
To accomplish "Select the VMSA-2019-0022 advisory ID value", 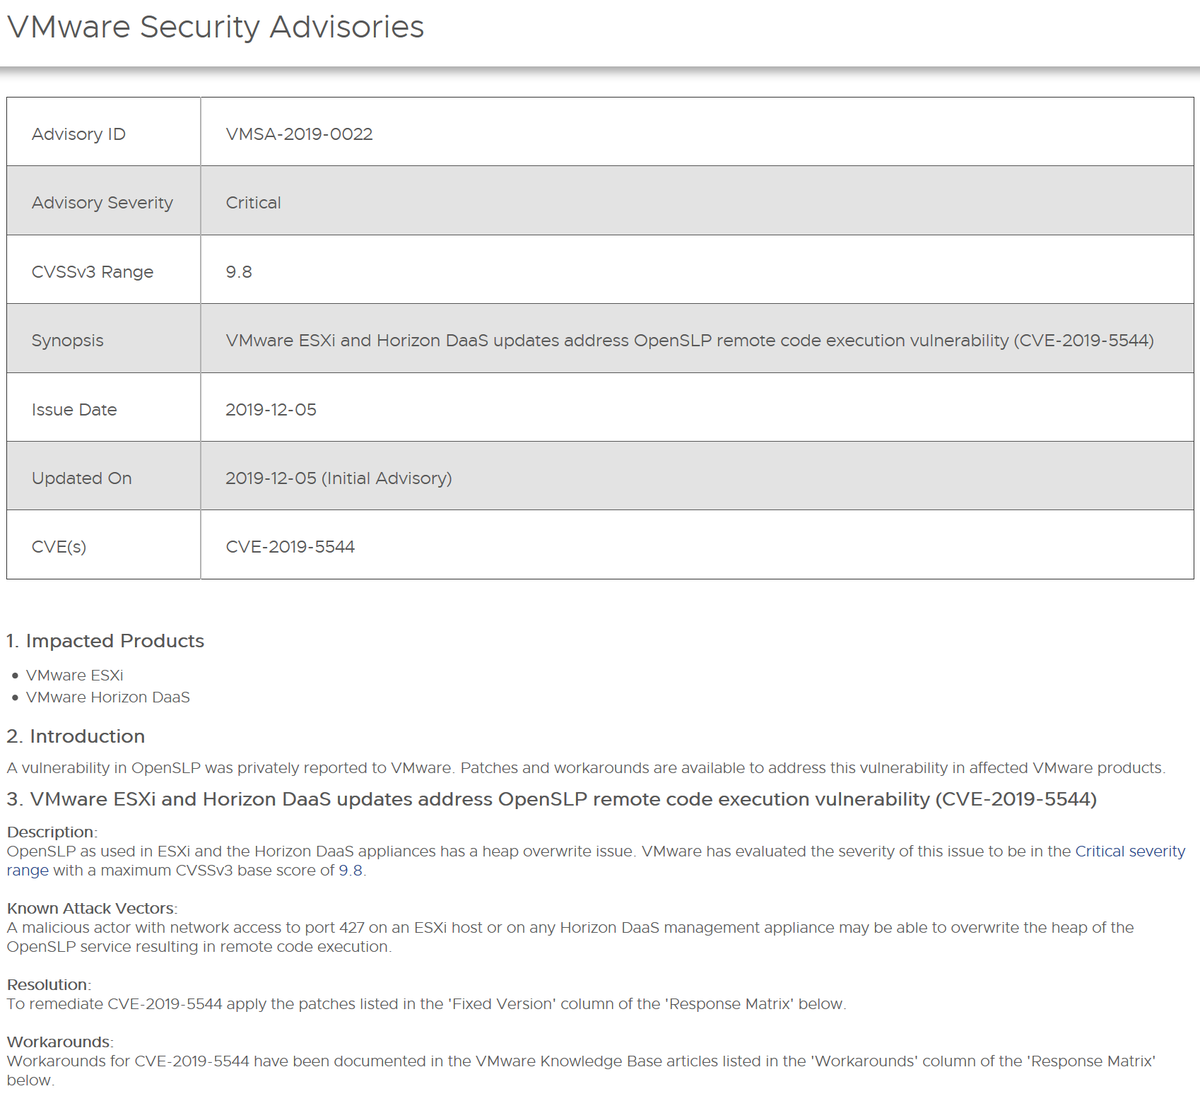I will 299,134.
